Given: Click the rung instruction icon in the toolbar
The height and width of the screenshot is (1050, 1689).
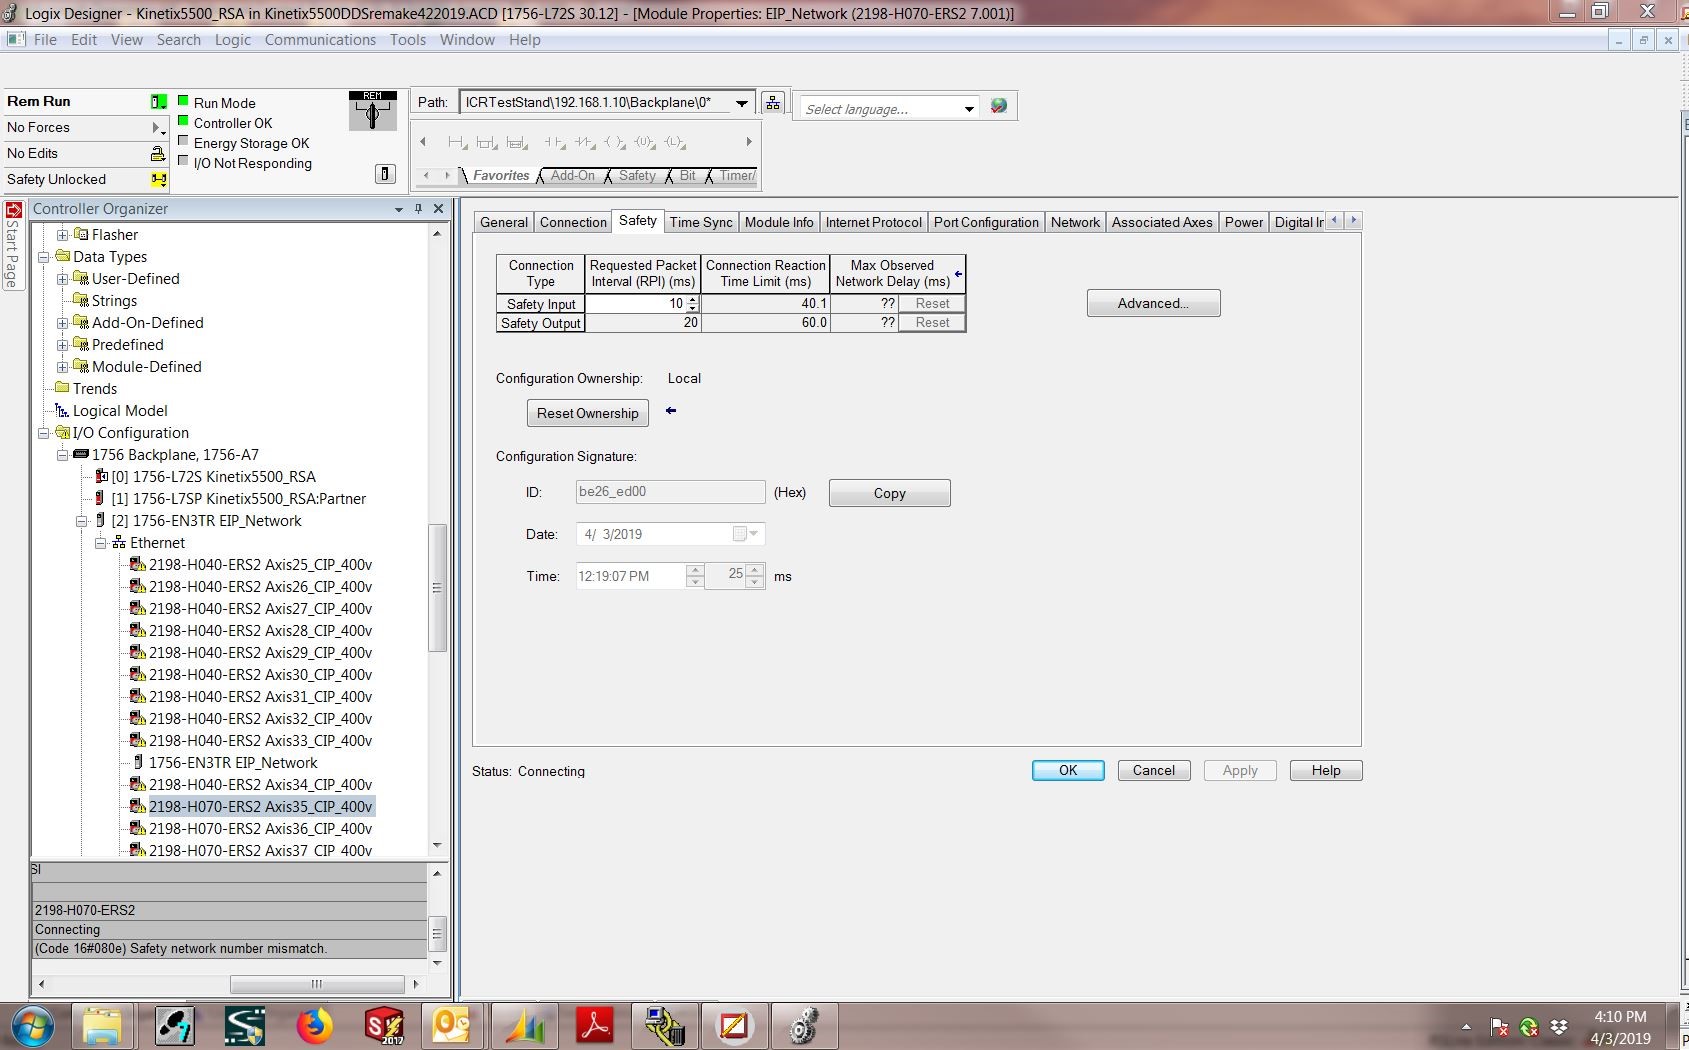Looking at the screenshot, I should coord(458,142).
